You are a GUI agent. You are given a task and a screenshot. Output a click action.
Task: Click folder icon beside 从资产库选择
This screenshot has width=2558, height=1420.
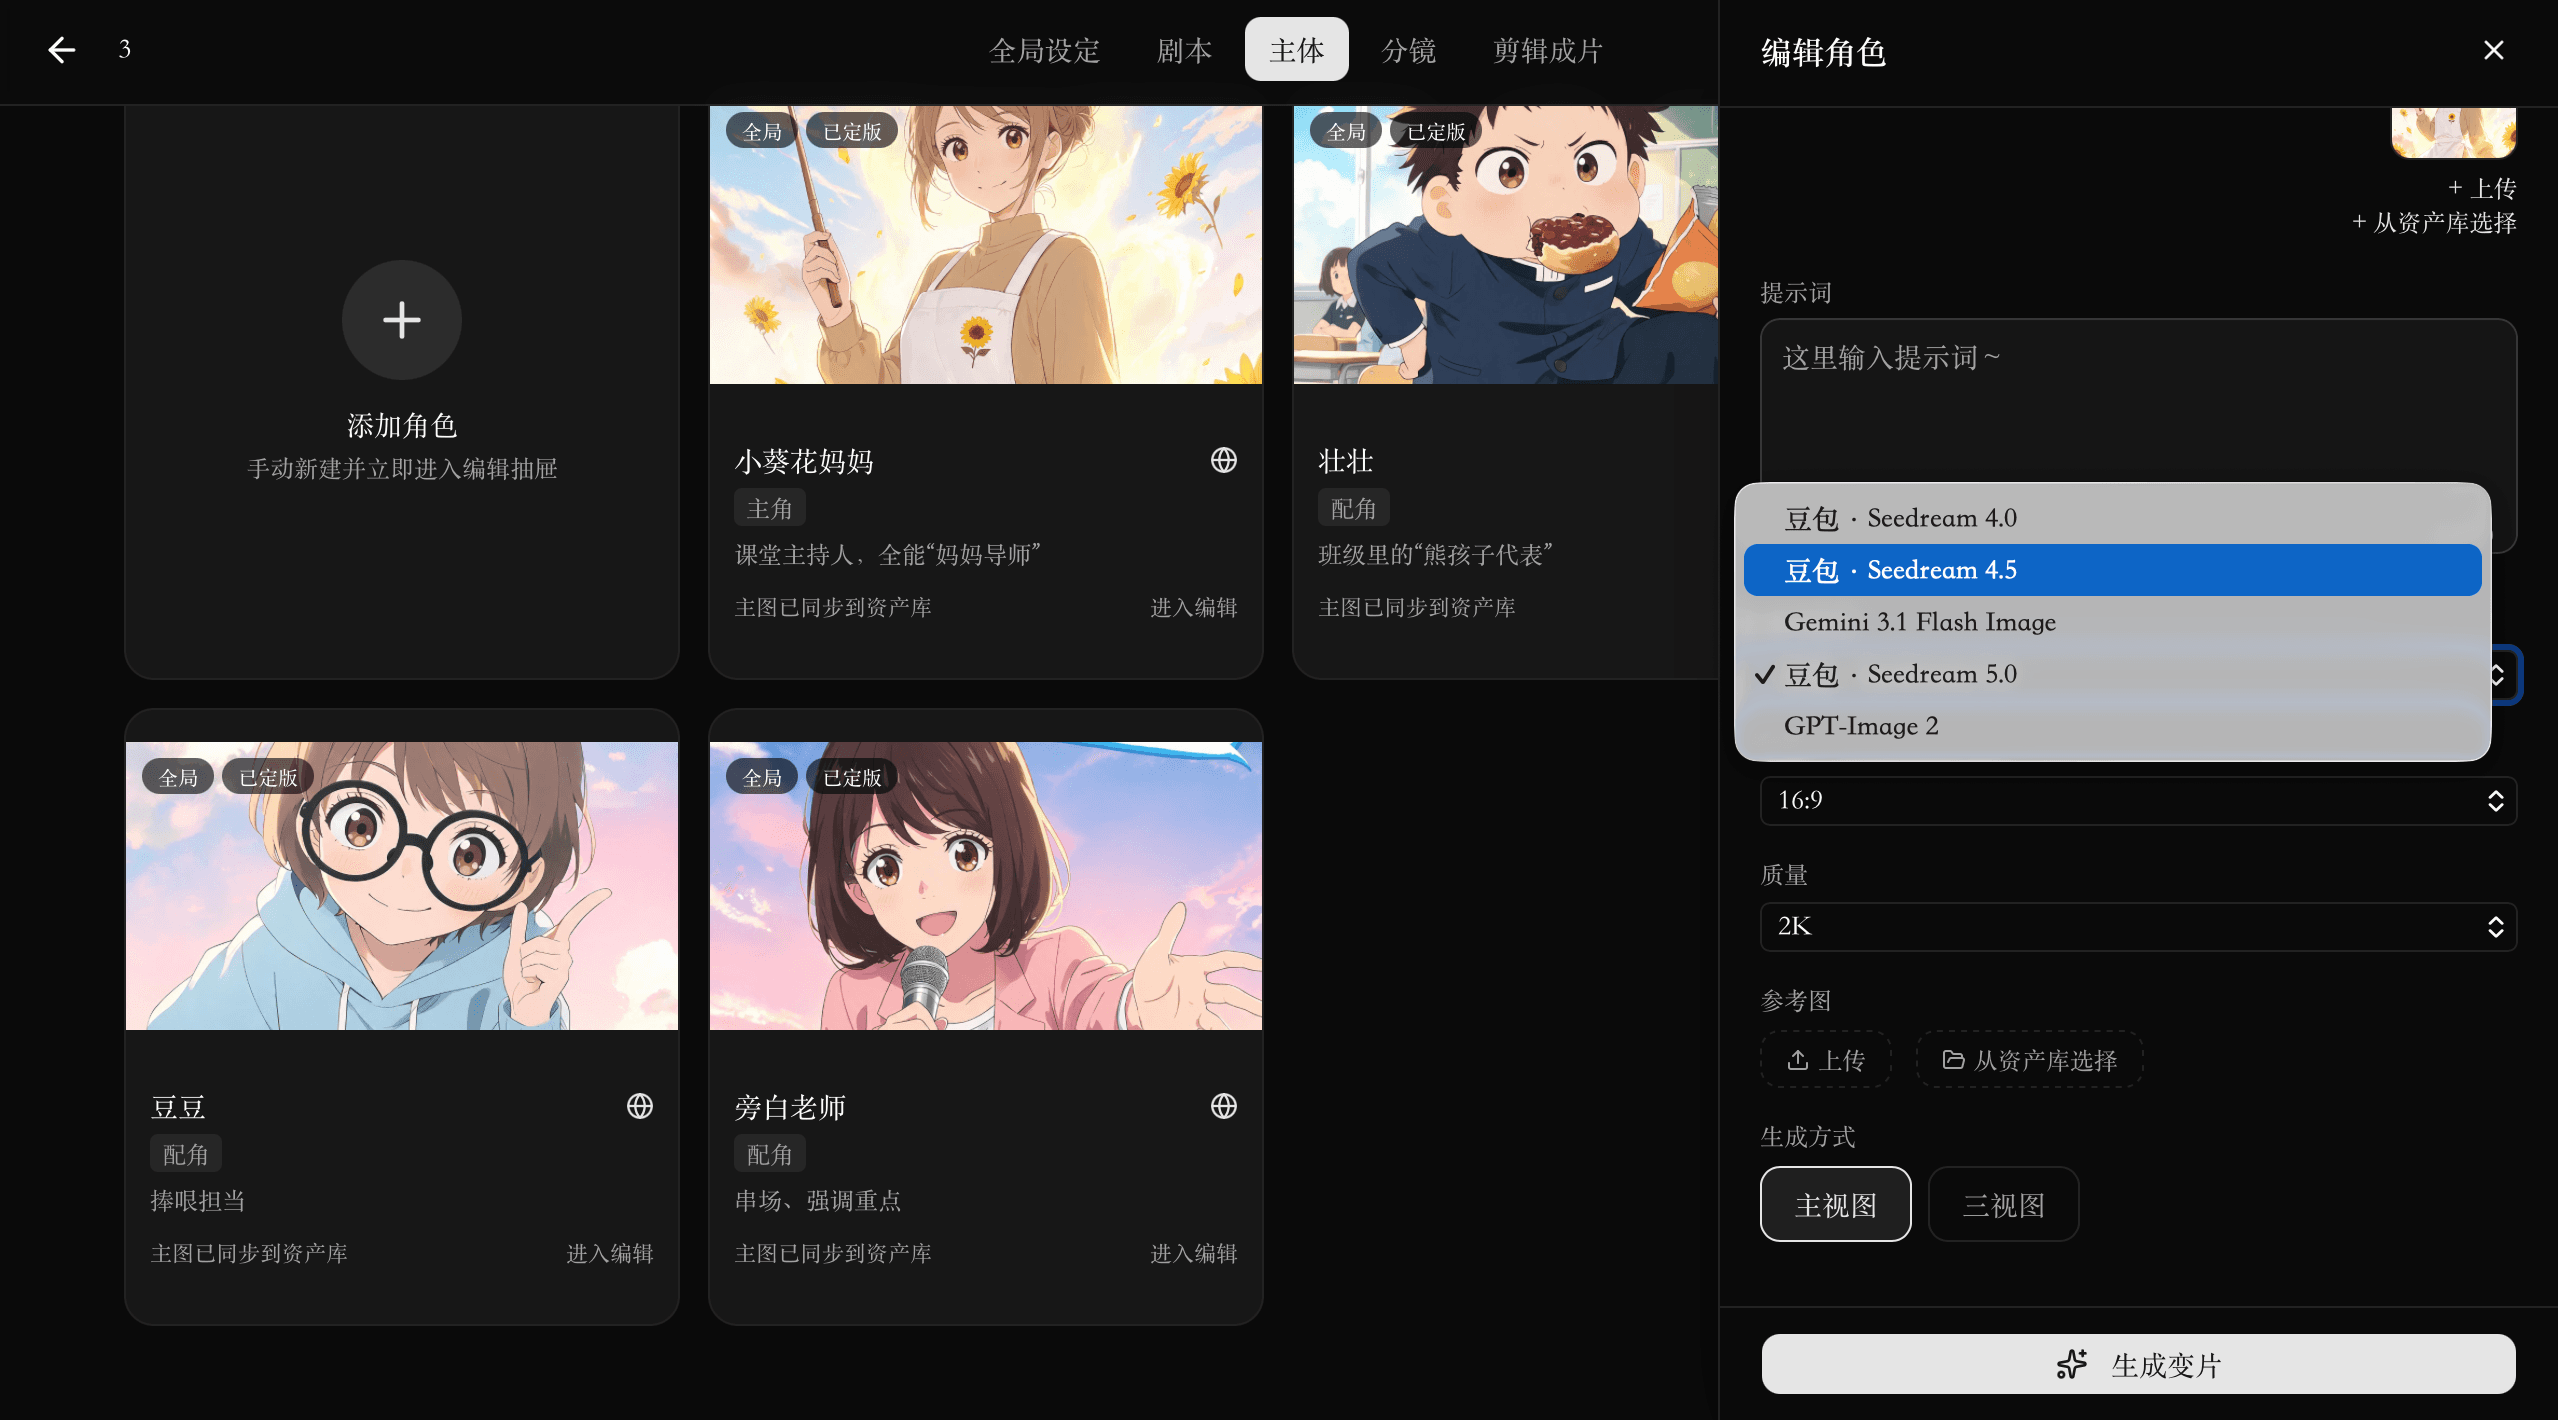coord(1952,1059)
